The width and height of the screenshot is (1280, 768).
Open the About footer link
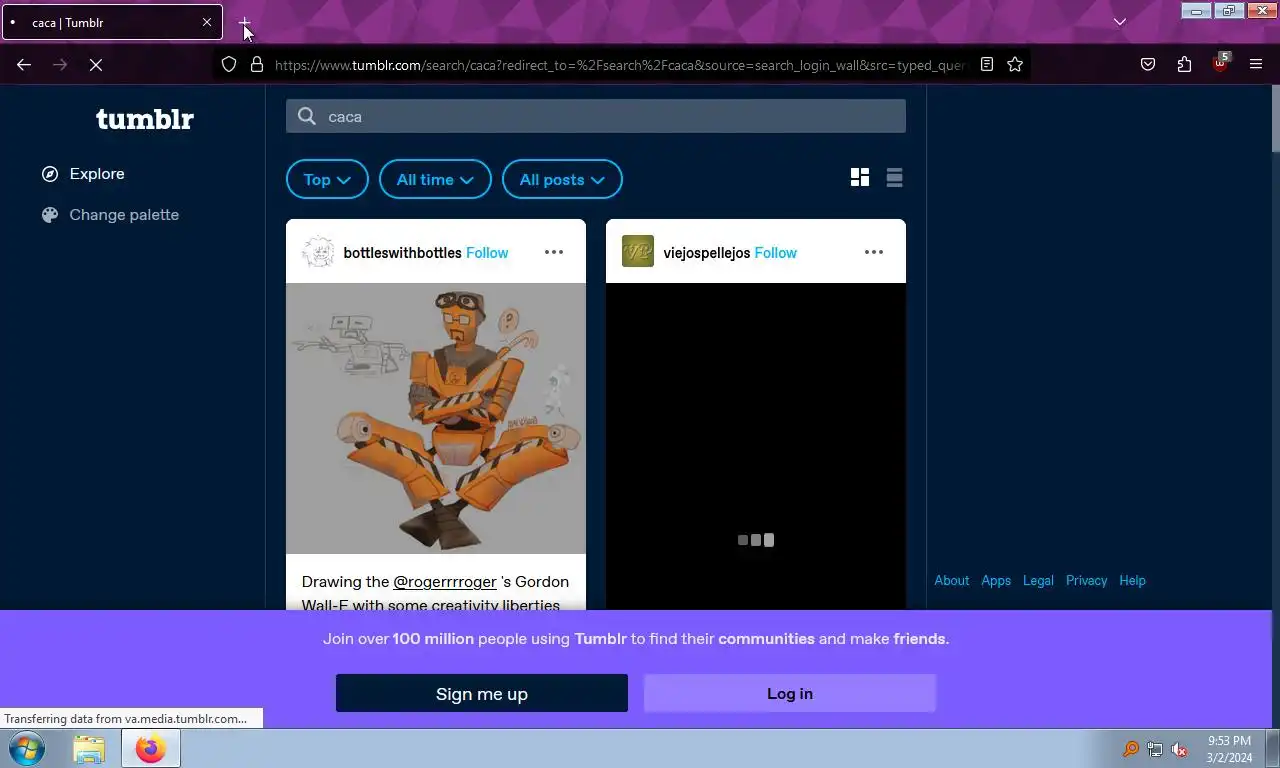[x=951, y=580]
